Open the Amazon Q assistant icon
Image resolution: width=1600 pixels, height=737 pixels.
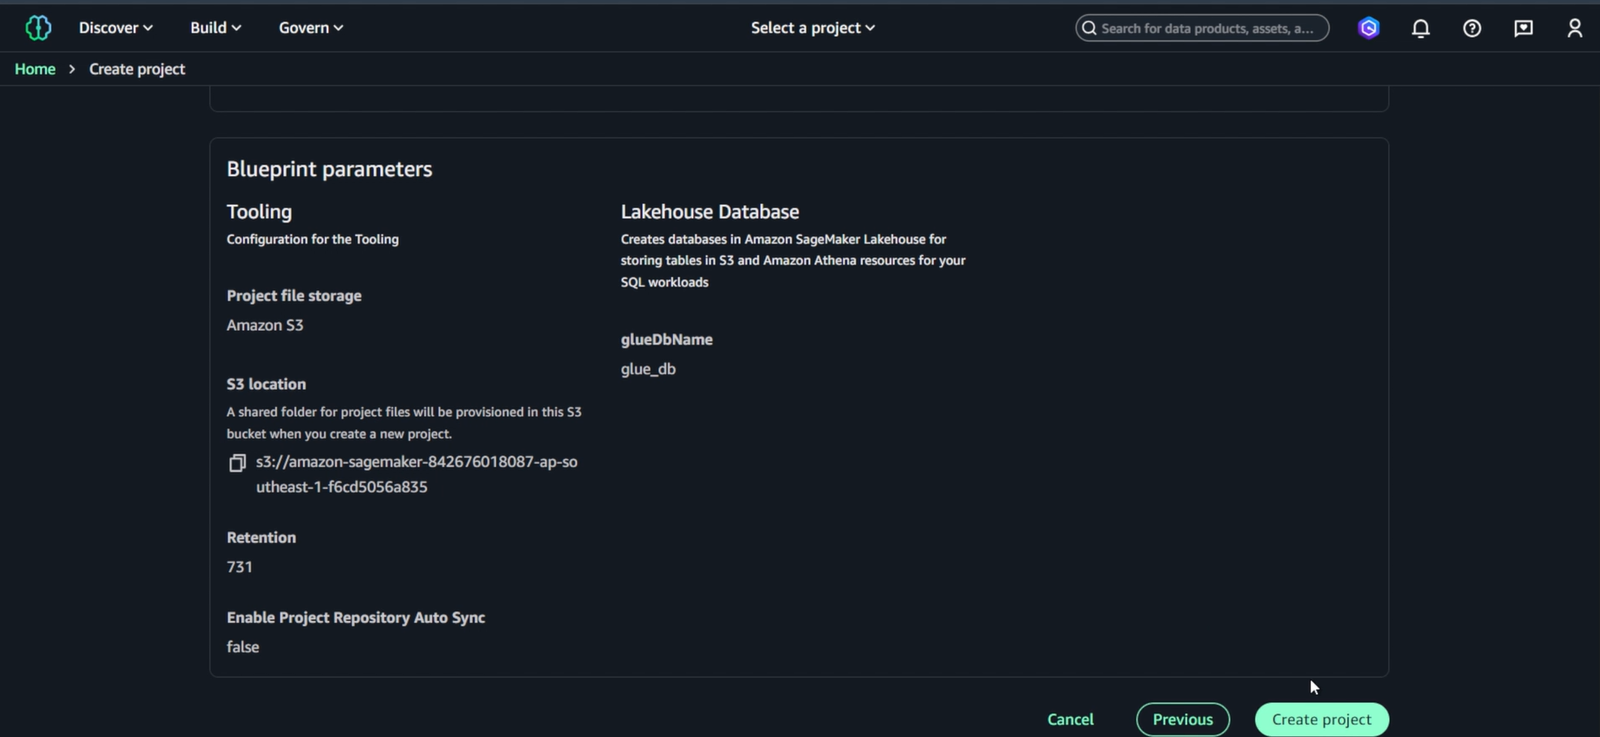tap(1368, 28)
